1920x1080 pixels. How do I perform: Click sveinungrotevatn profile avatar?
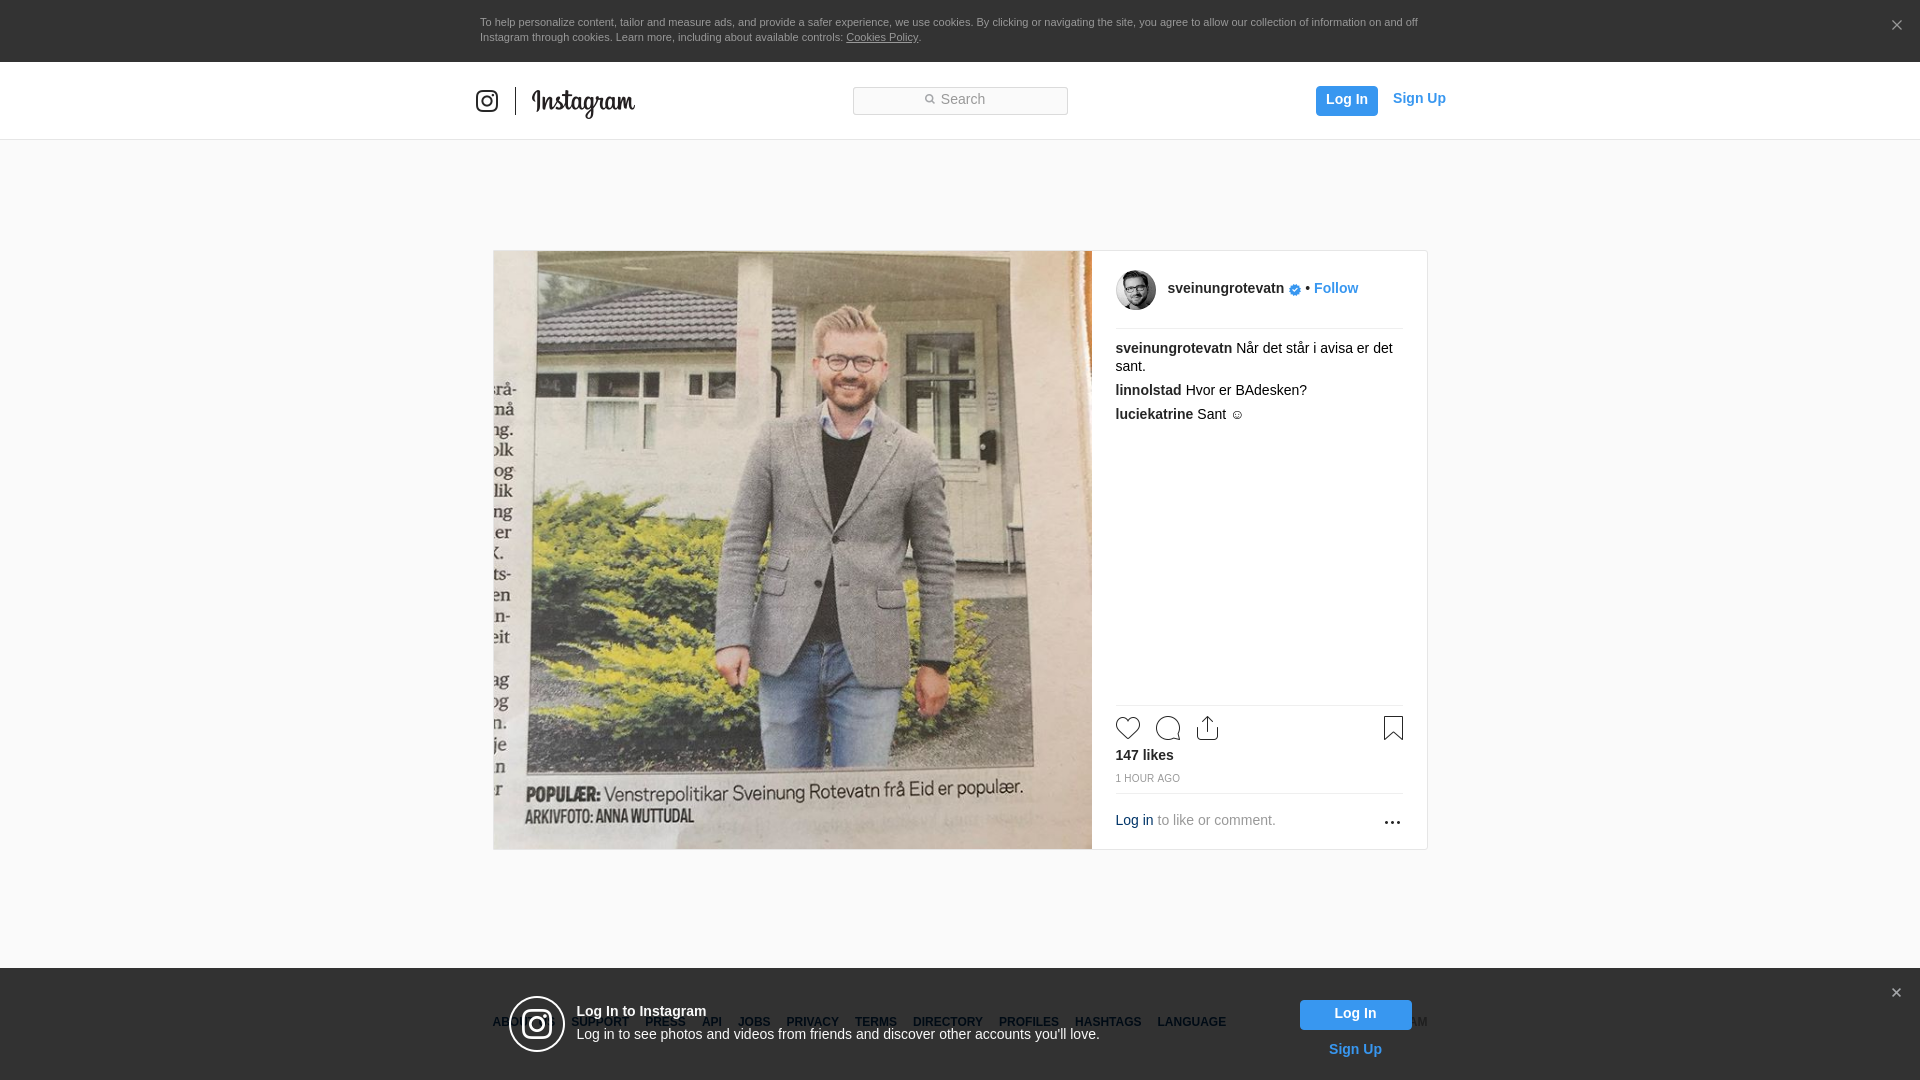(x=1136, y=290)
